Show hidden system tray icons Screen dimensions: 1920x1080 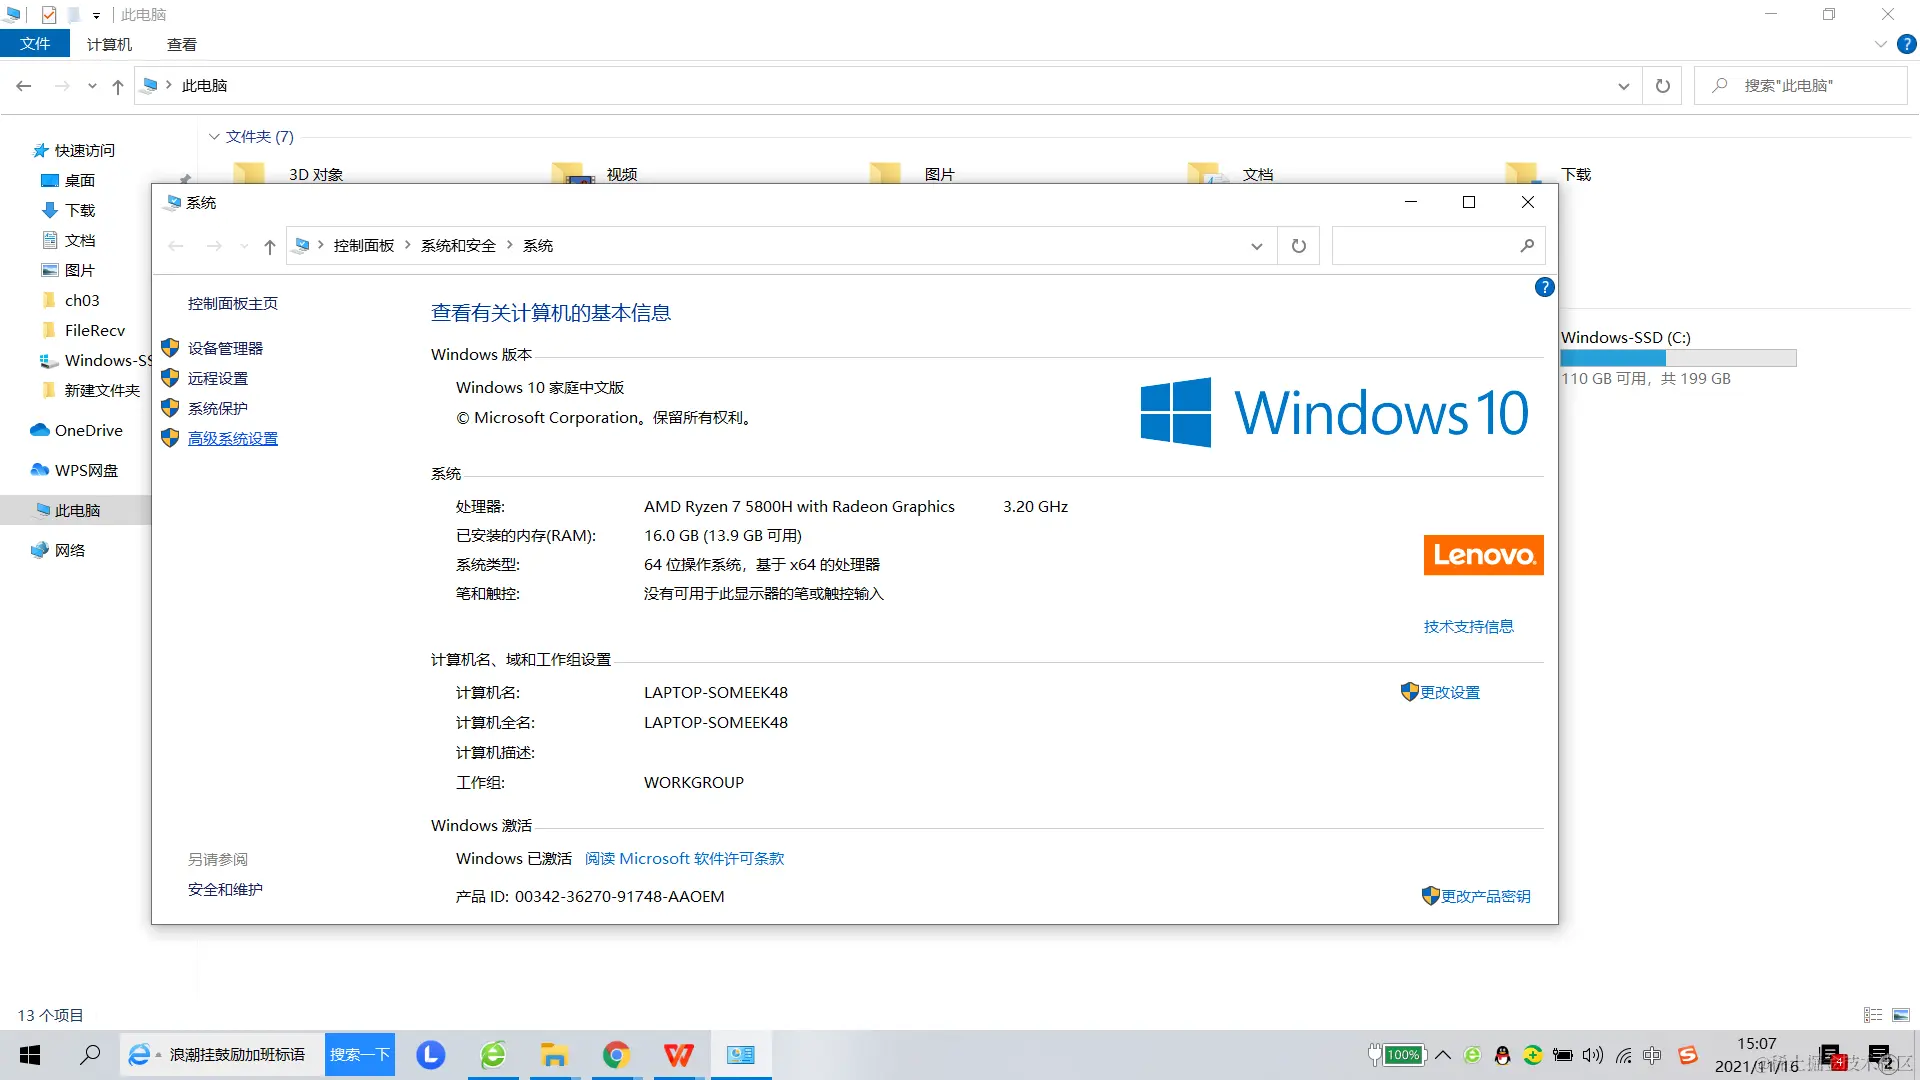tap(1443, 1055)
